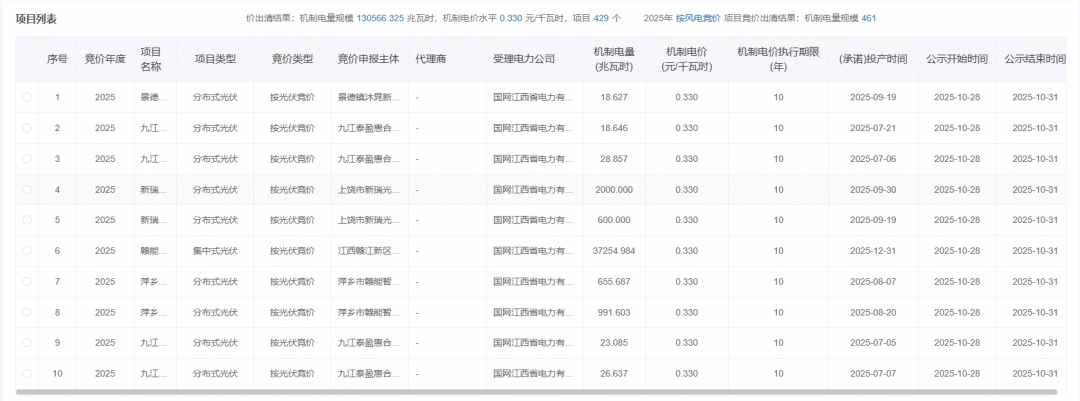The width and height of the screenshot is (1080, 401).
Task: Click the 景德… project name in row 1
Action: pyautogui.click(x=154, y=97)
